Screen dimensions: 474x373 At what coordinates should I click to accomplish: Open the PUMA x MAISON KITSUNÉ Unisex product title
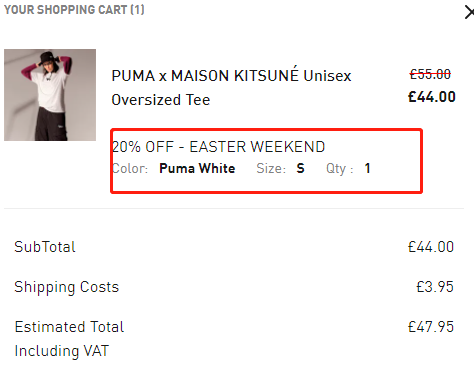tap(231, 75)
